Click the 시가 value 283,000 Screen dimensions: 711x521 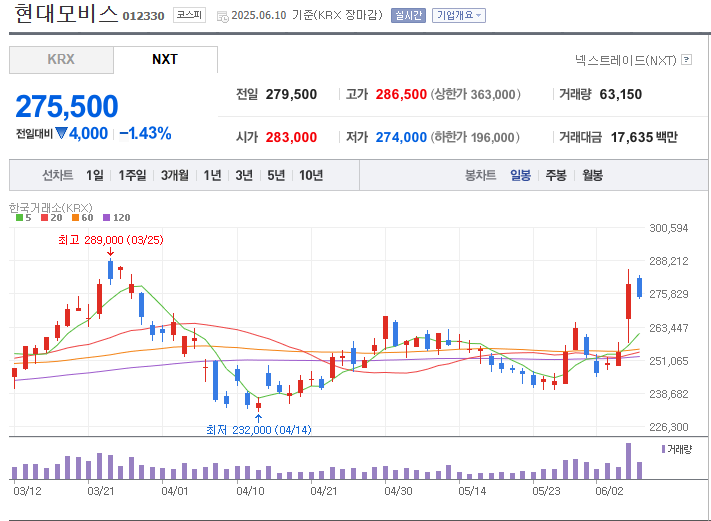coord(291,137)
